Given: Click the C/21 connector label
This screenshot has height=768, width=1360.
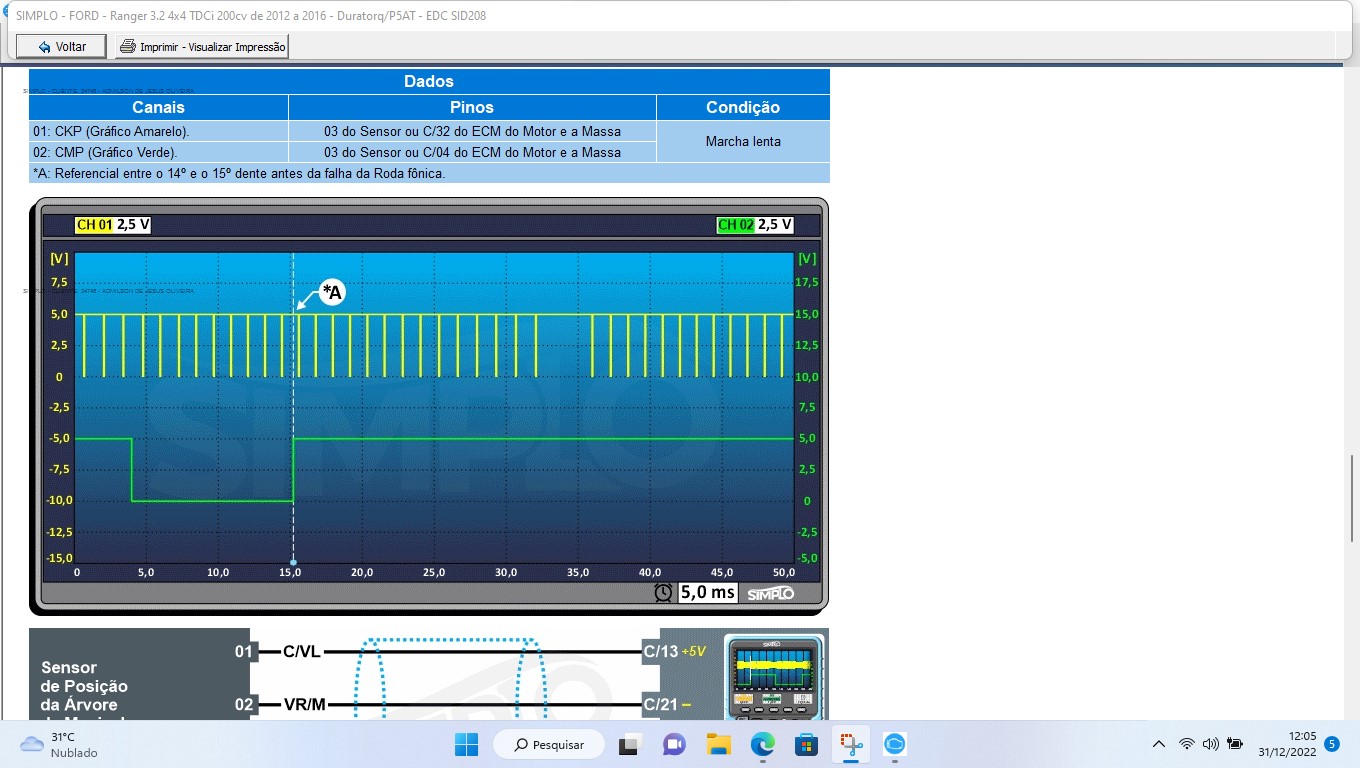Looking at the screenshot, I should point(667,704).
